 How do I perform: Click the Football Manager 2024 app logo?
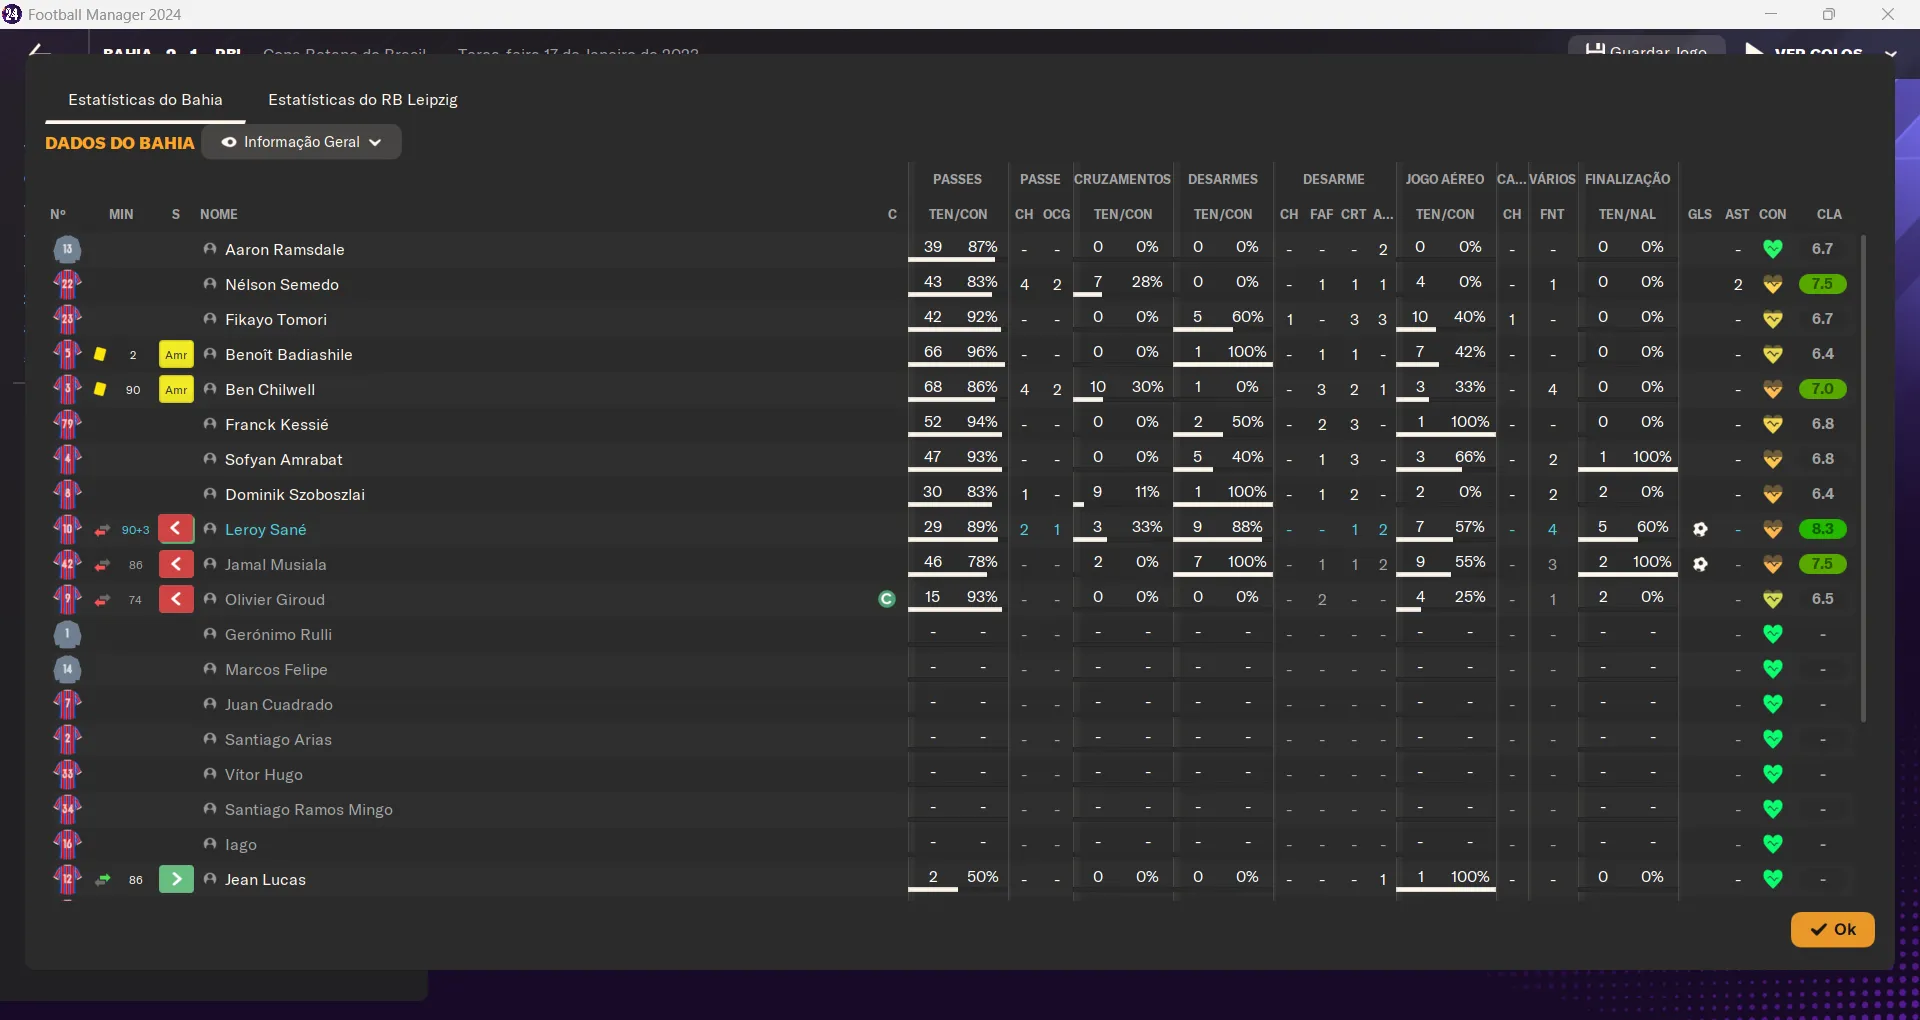point(12,14)
